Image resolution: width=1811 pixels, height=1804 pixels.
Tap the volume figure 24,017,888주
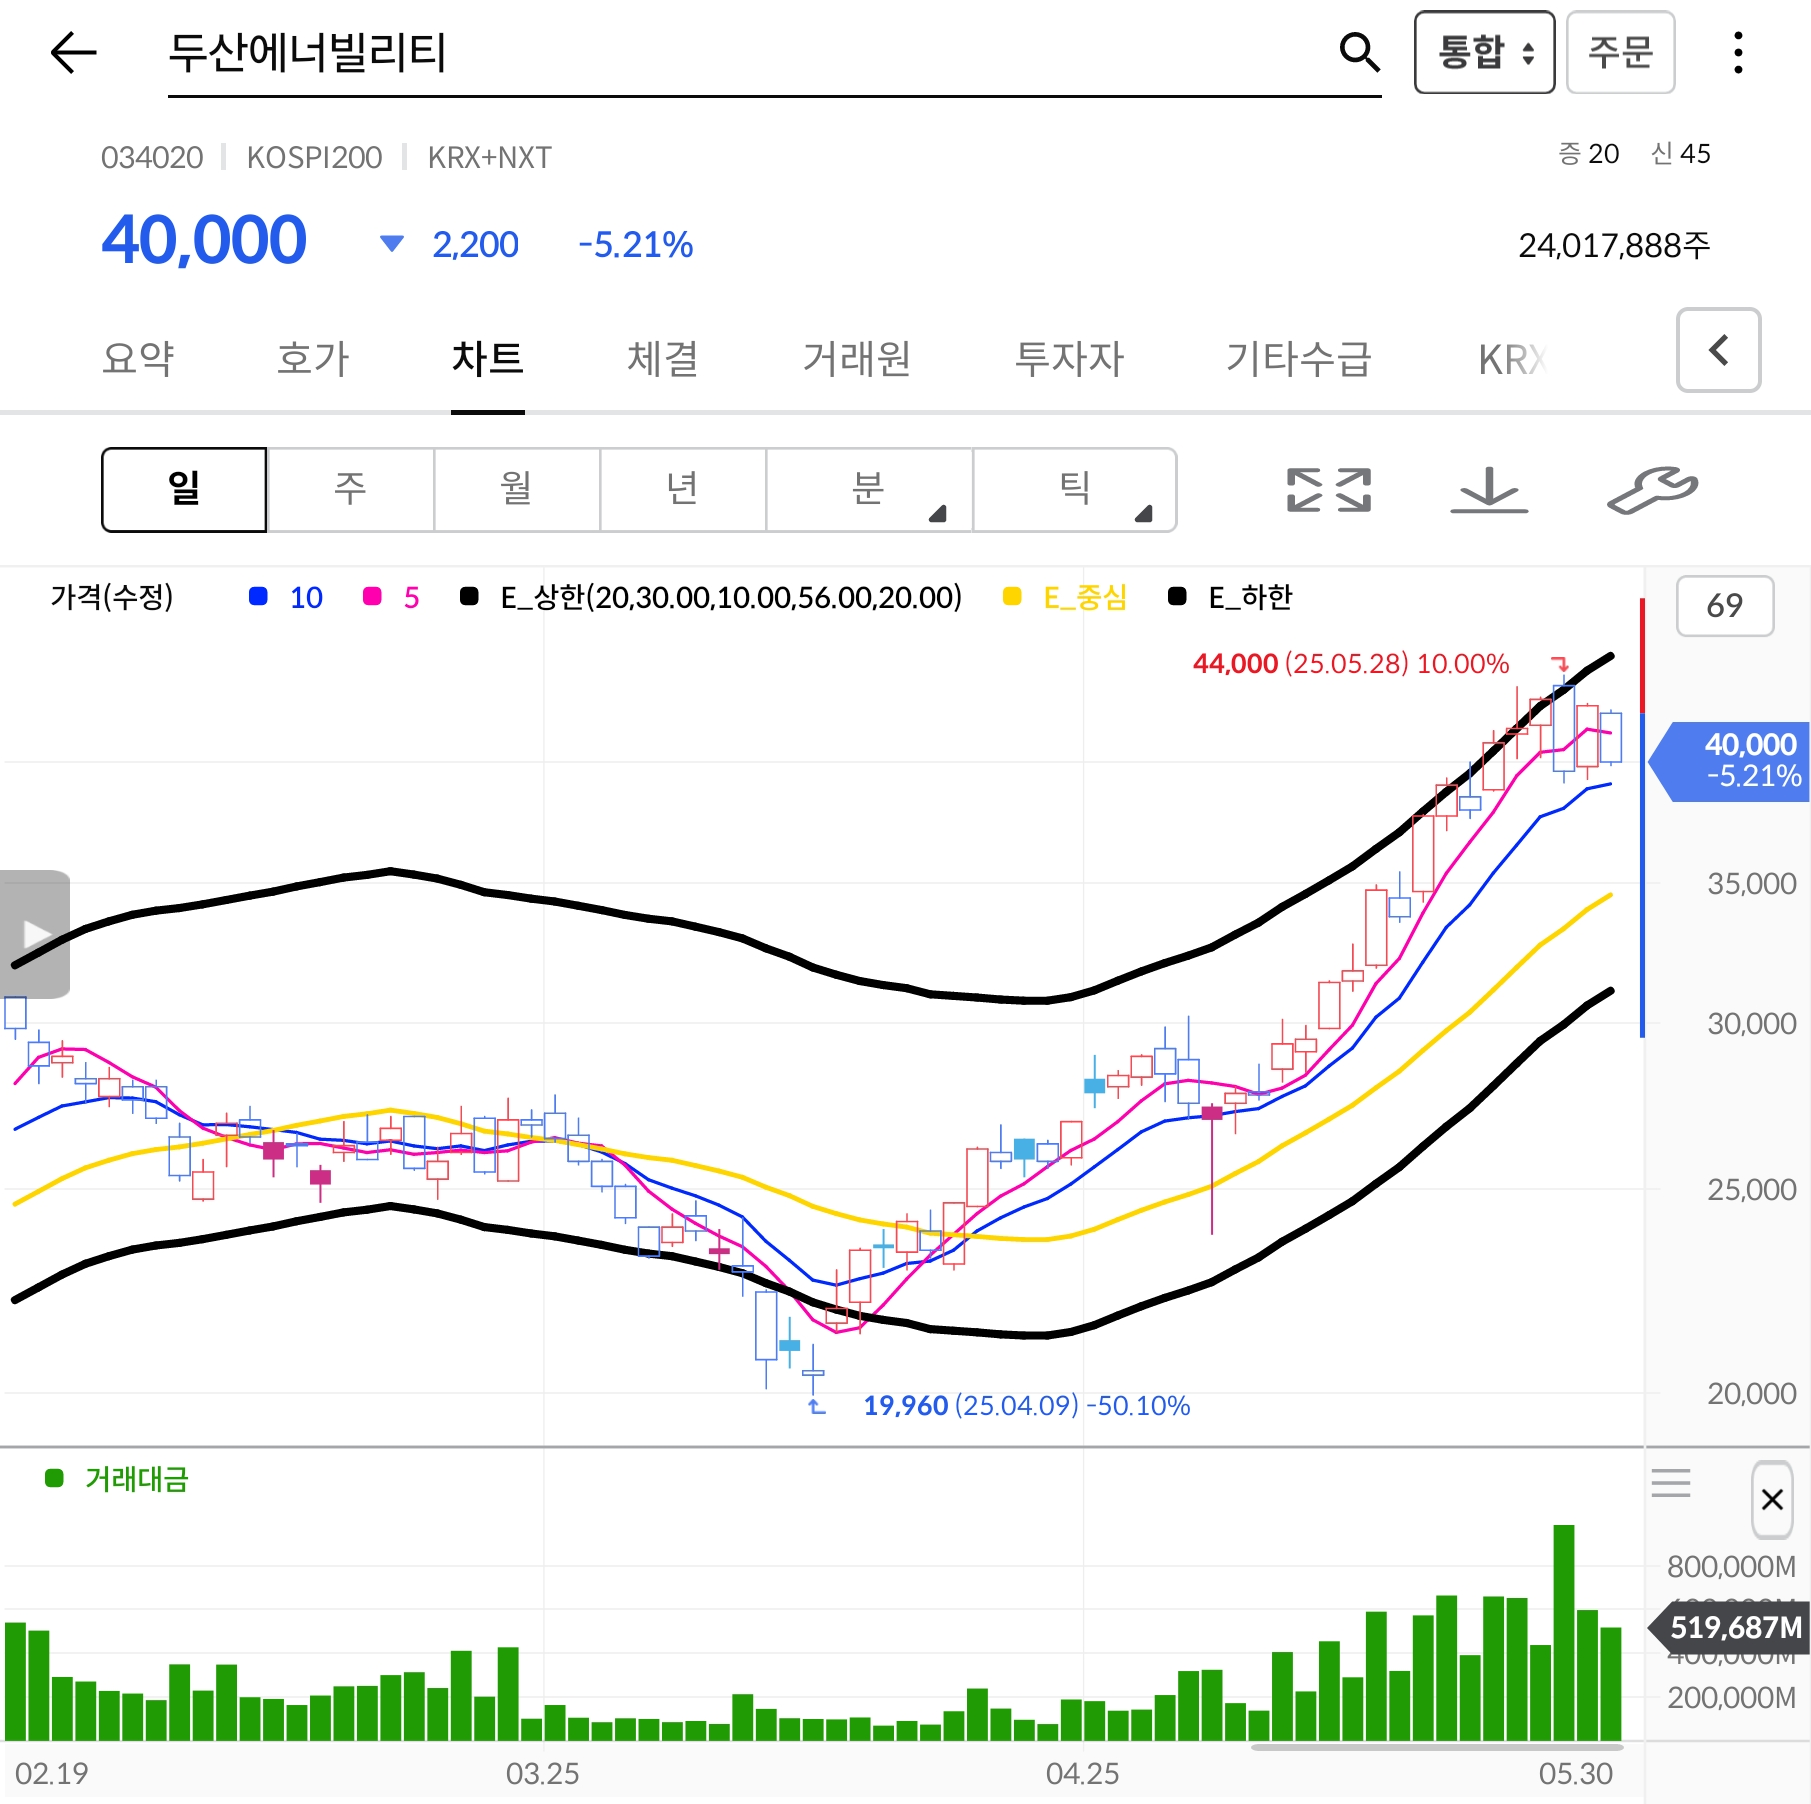1614,245
